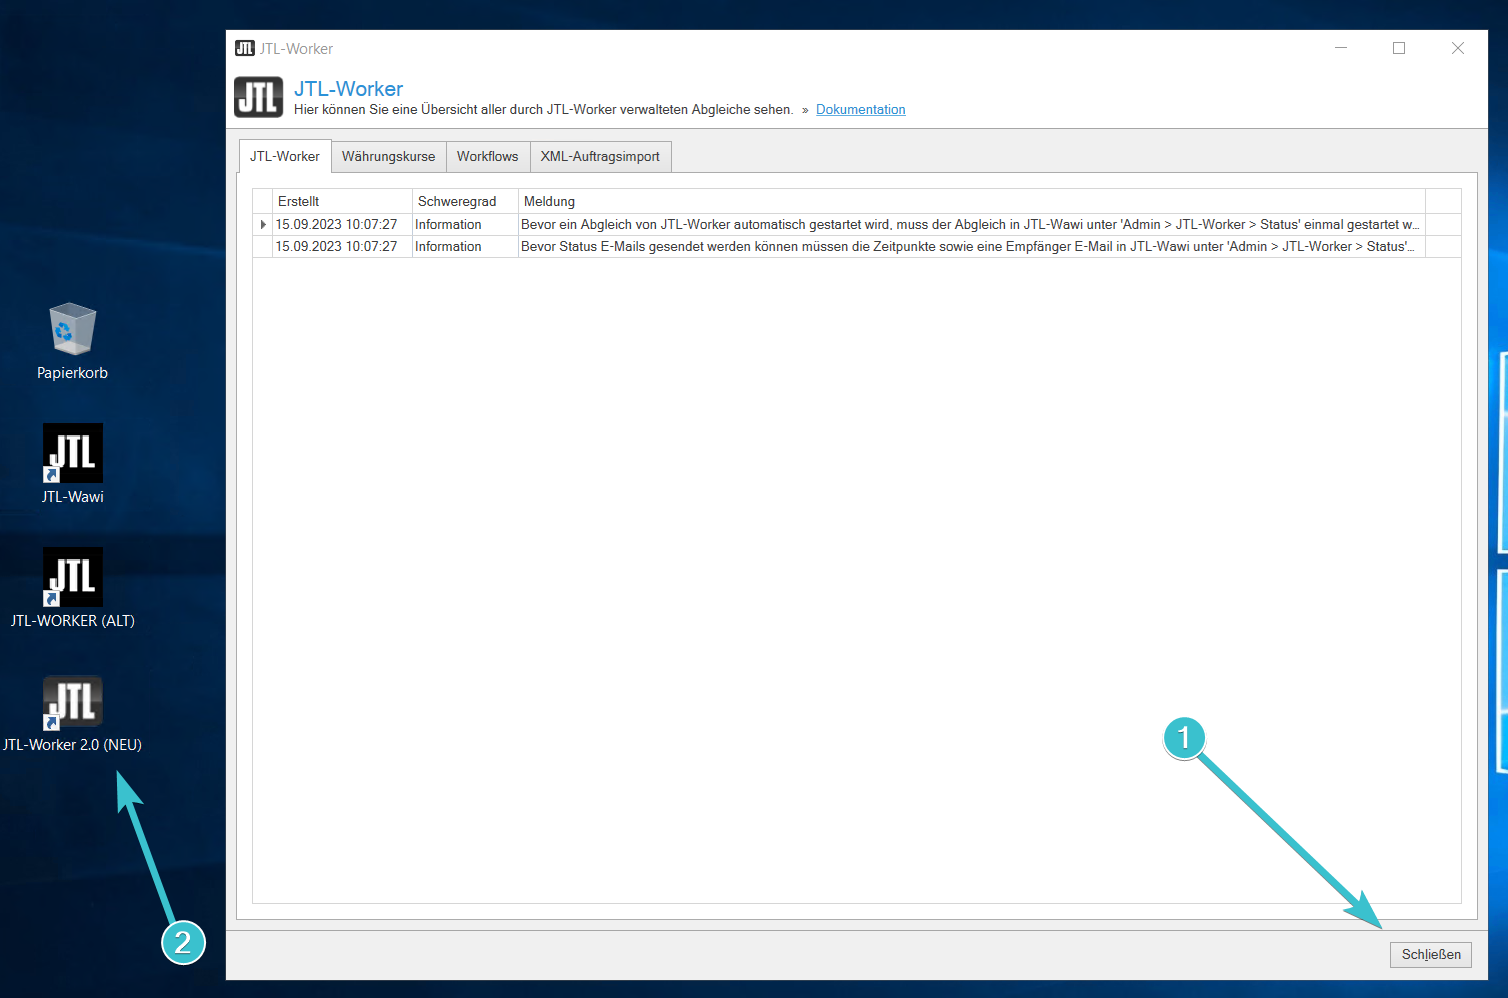
Task: Sort by the Schweregrad column header
Action: 465,201
